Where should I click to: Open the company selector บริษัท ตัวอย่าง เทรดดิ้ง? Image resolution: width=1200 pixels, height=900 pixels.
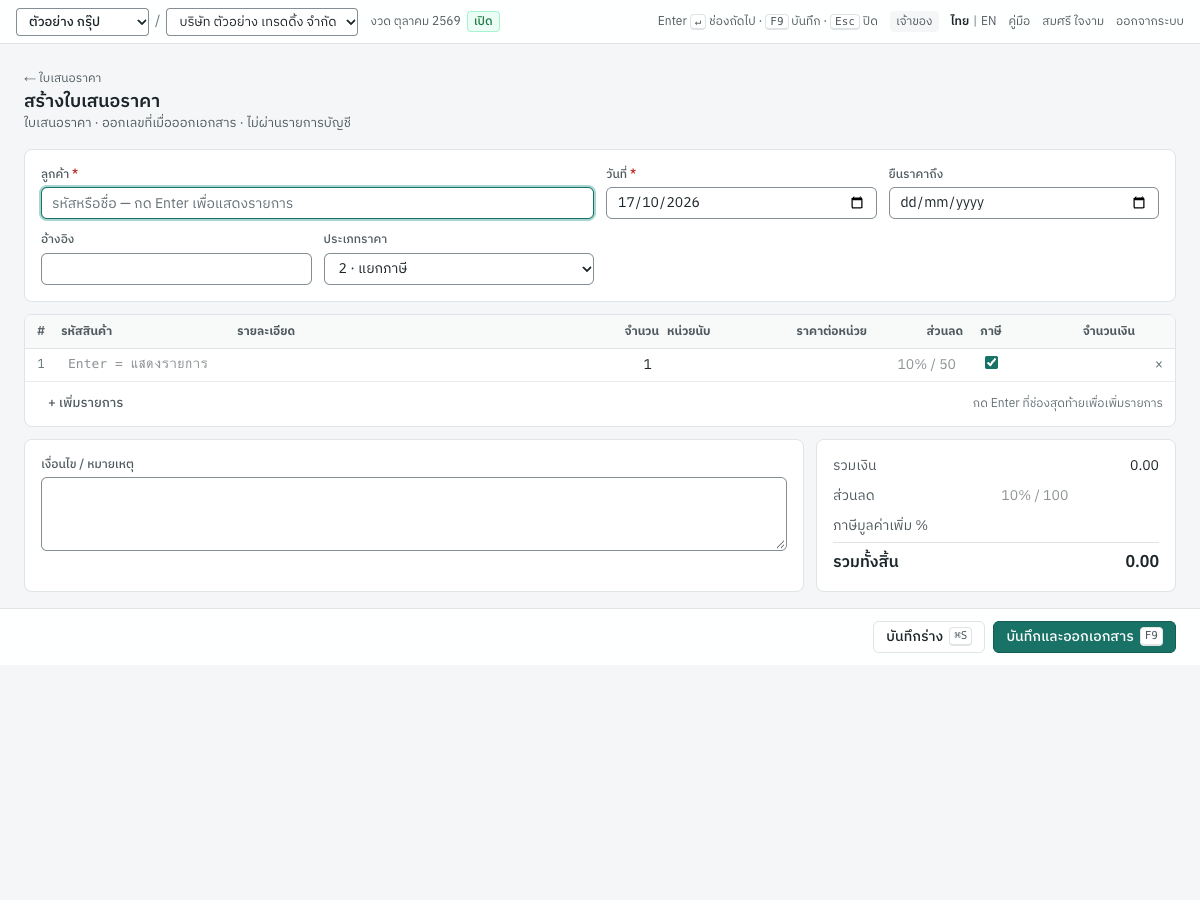point(262,22)
